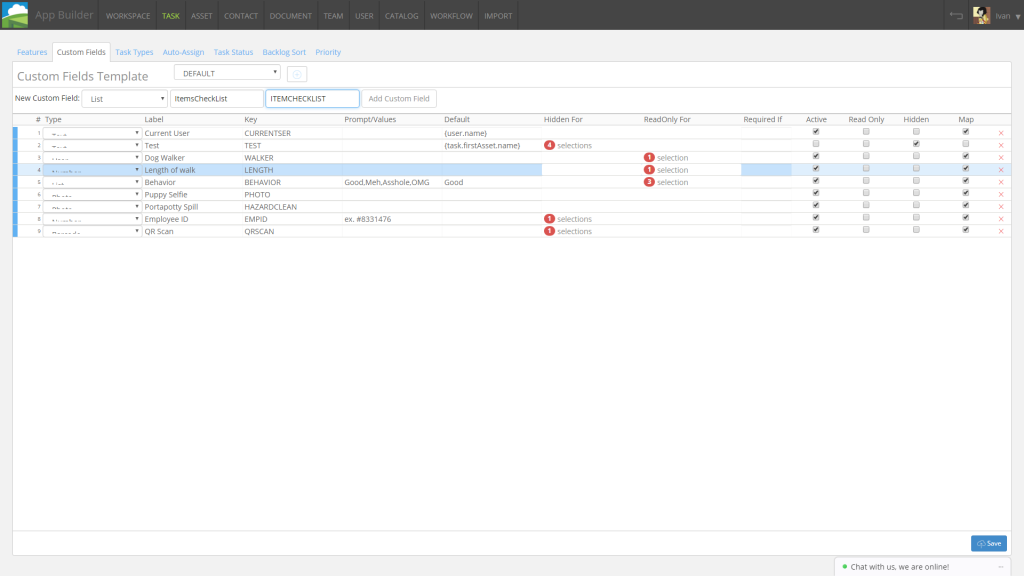The height and width of the screenshot is (576, 1024).
Task: Click the back arrow icon in header
Action: (x=956, y=16)
